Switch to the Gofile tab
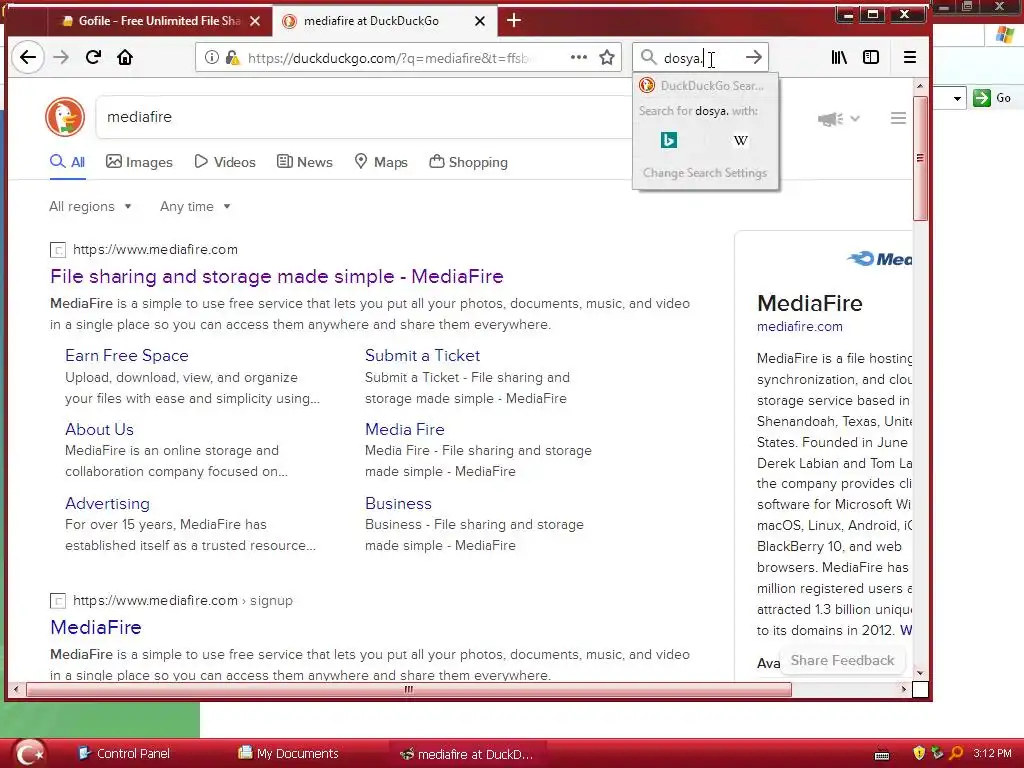Image resolution: width=1024 pixels, height=768 pixels. click(159, 21)
